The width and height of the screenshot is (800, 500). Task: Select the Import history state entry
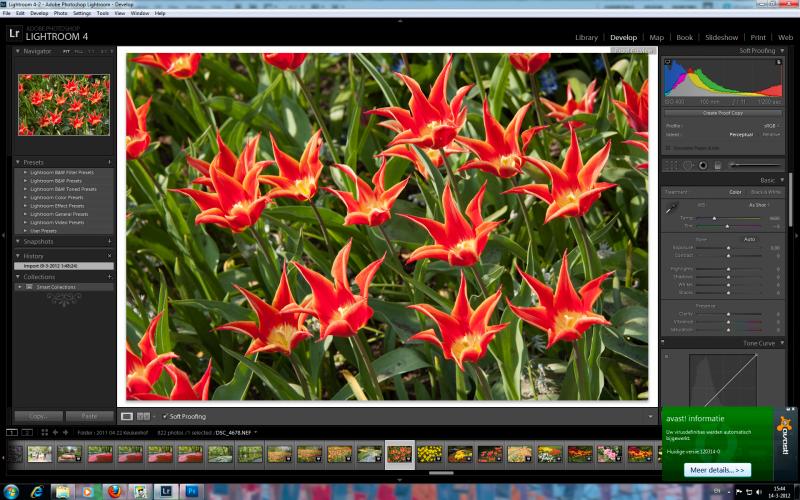coord(64,266)
